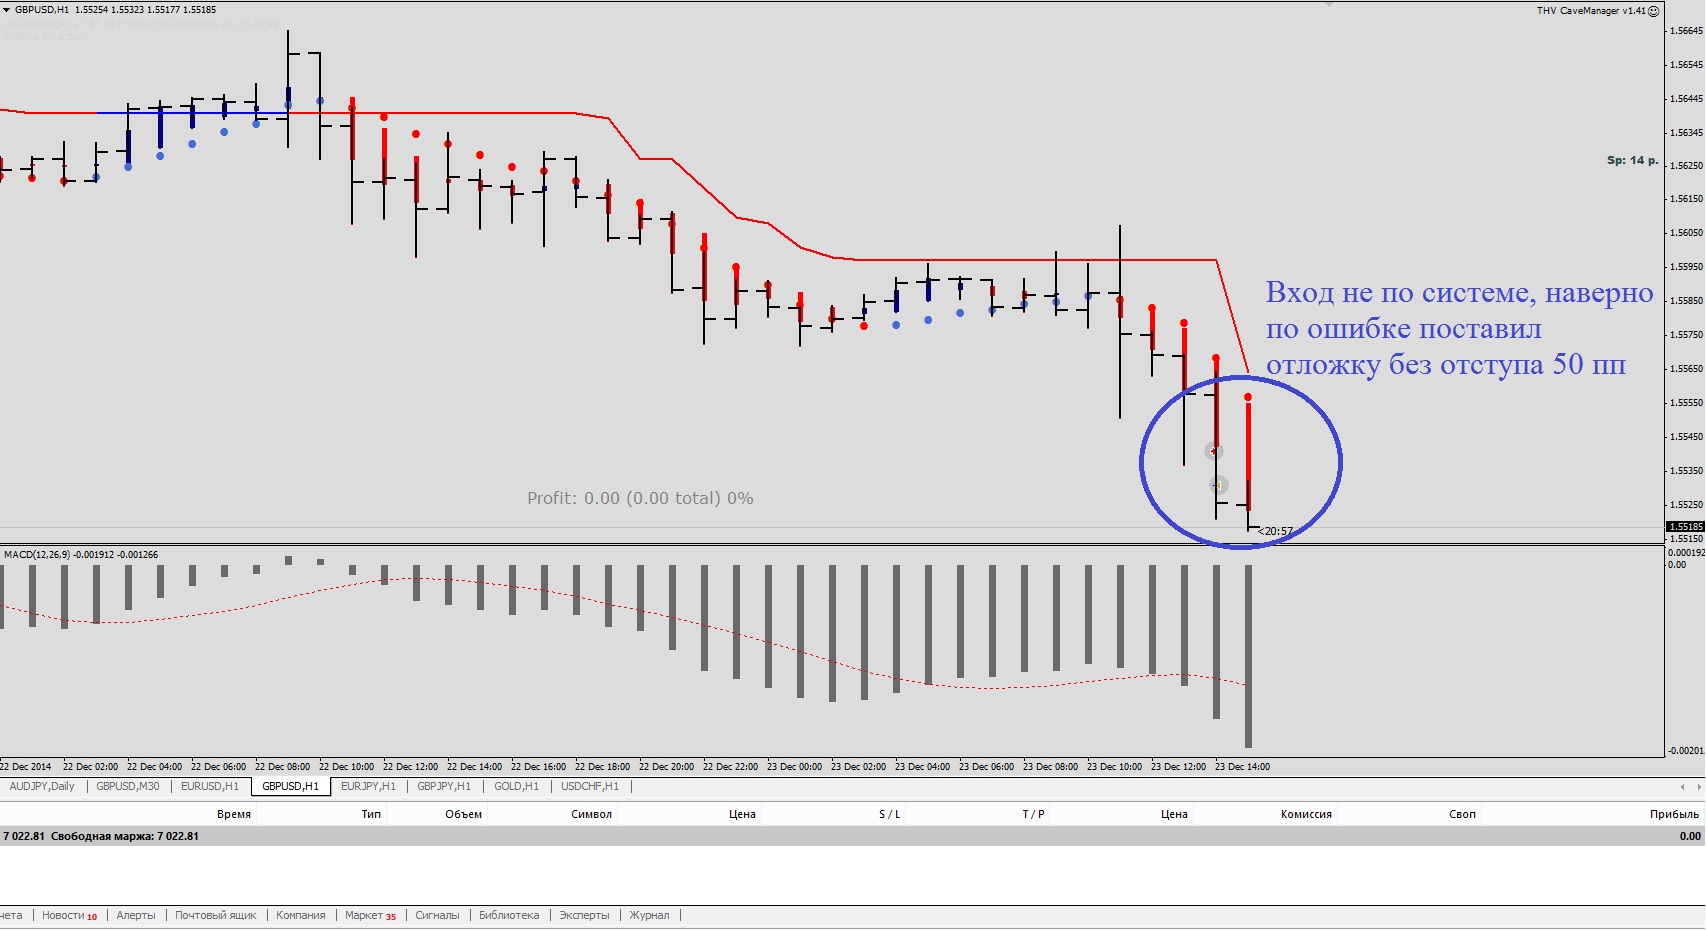
Task: Open the Журнал terminal tab
Action: pos(649,915)
